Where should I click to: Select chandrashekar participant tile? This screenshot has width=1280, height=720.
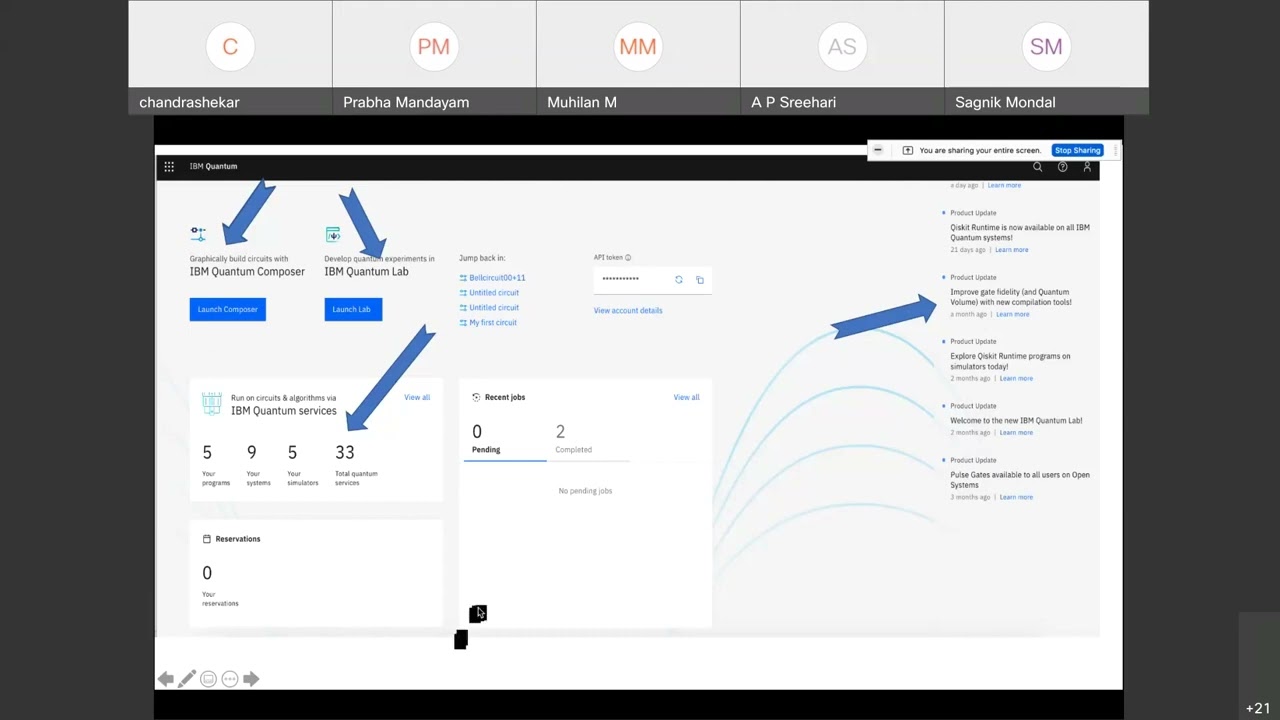pyautogui.click(x=230, y=57)
